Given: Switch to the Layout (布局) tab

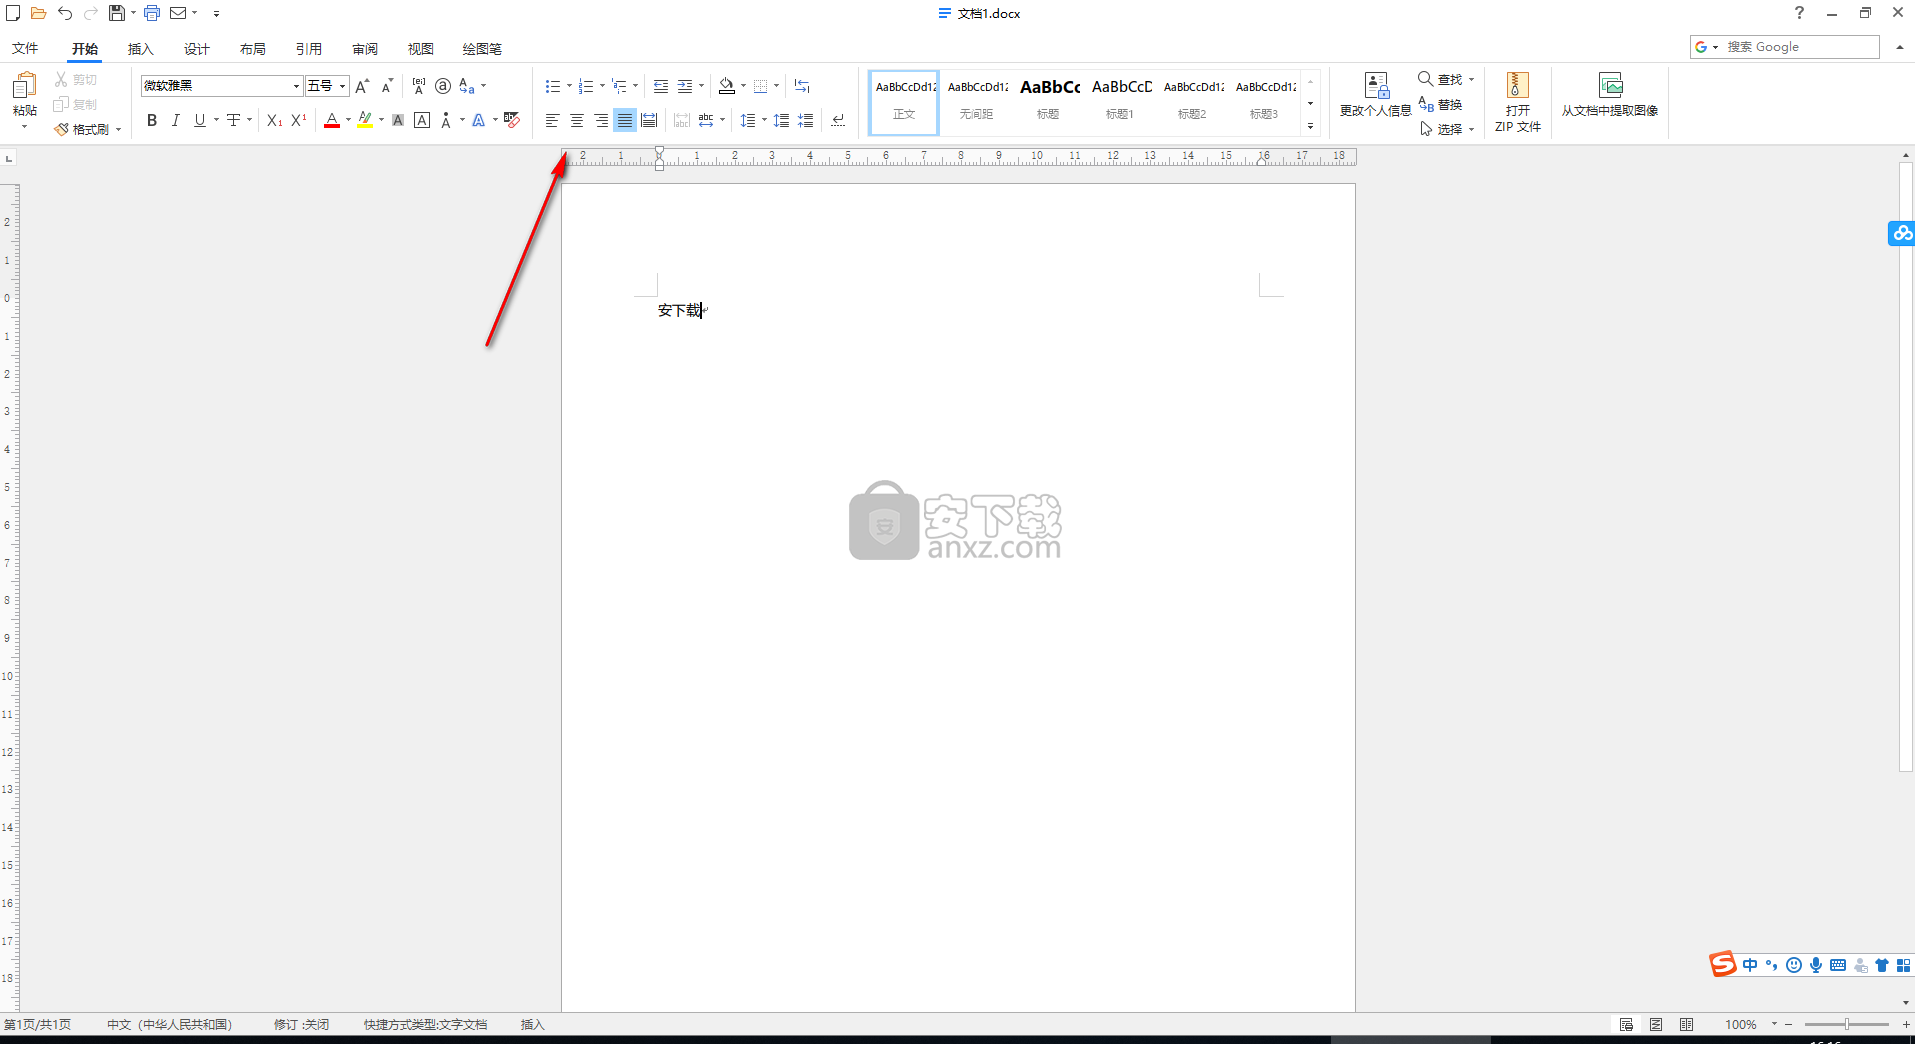Looking at the screenshot, I should click(252, 48).
